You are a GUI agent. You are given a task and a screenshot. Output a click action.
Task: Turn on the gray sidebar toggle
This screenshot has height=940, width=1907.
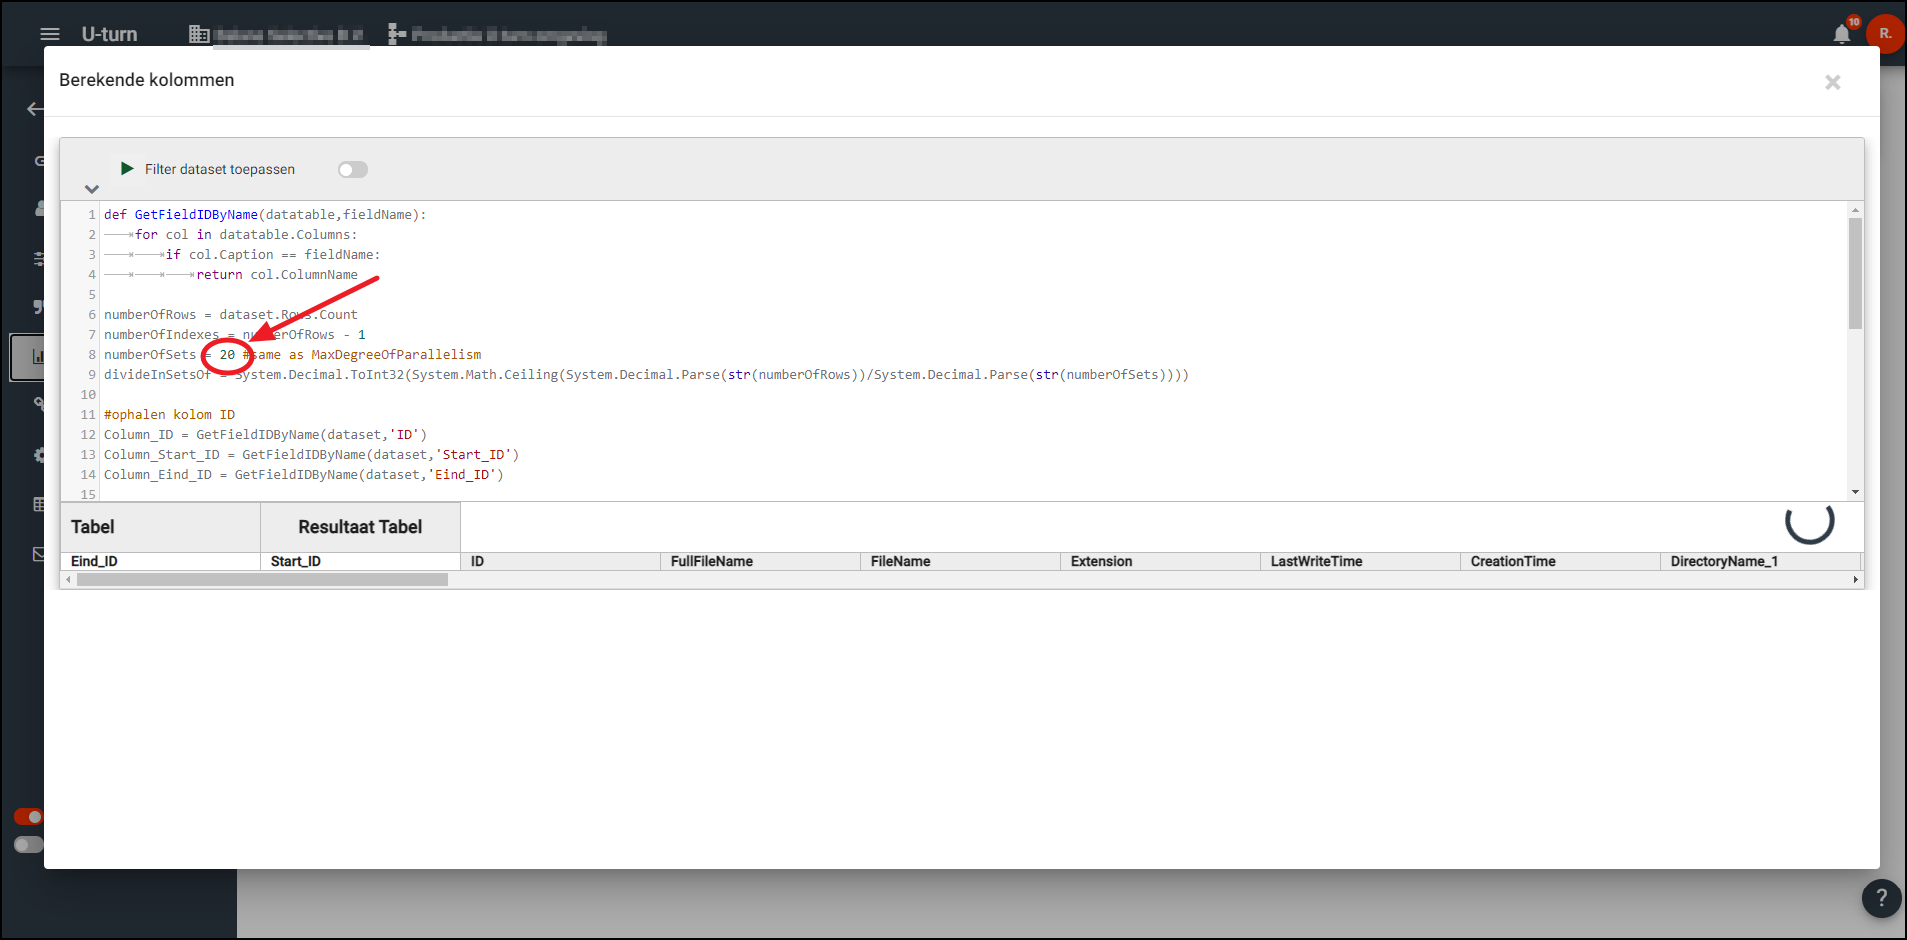pos(29,845)
